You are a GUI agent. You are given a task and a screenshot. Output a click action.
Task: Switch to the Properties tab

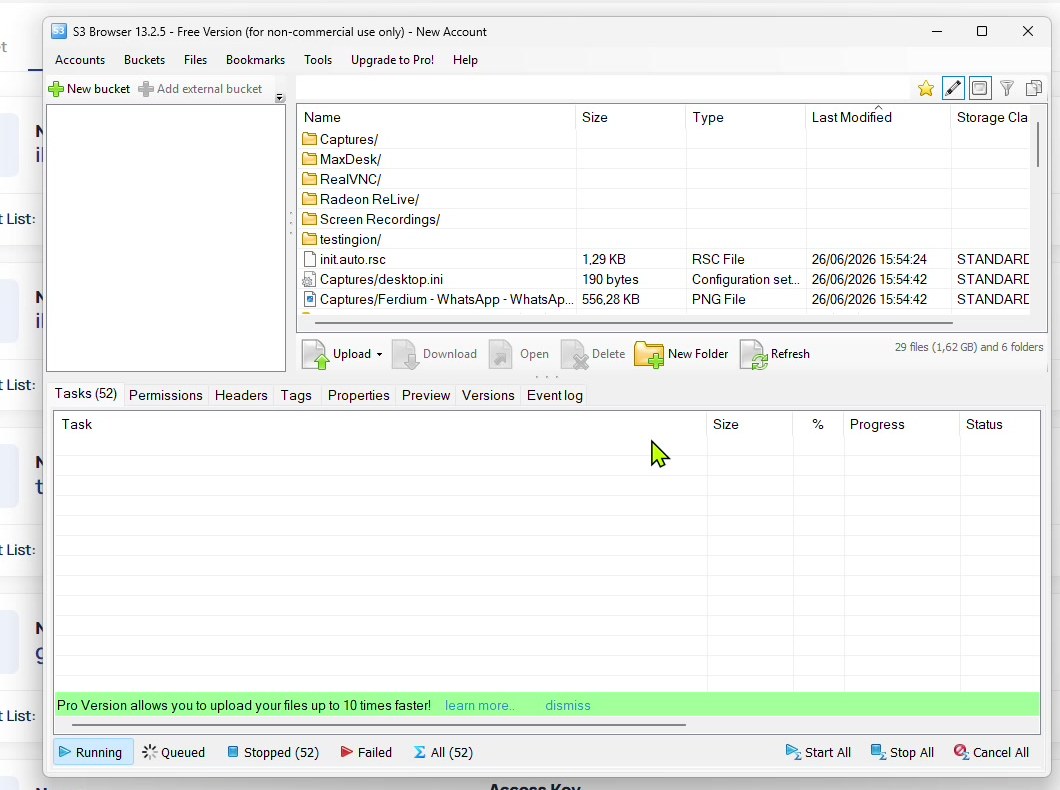358,395
